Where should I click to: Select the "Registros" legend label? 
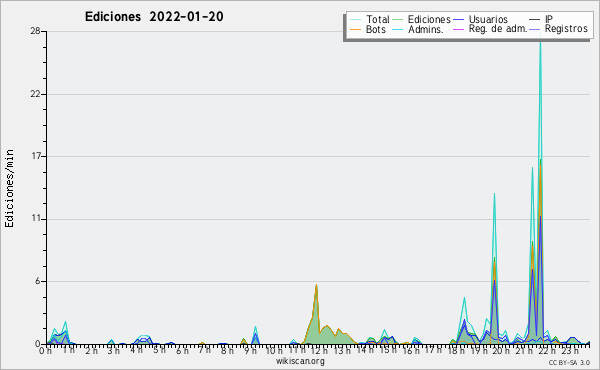[x=566, y=29]
